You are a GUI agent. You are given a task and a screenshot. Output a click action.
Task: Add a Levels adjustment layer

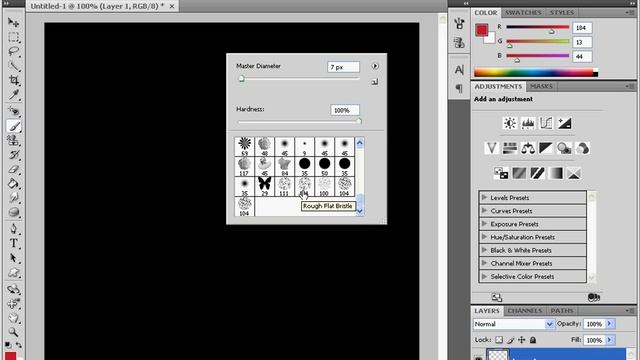coord(528,123)
